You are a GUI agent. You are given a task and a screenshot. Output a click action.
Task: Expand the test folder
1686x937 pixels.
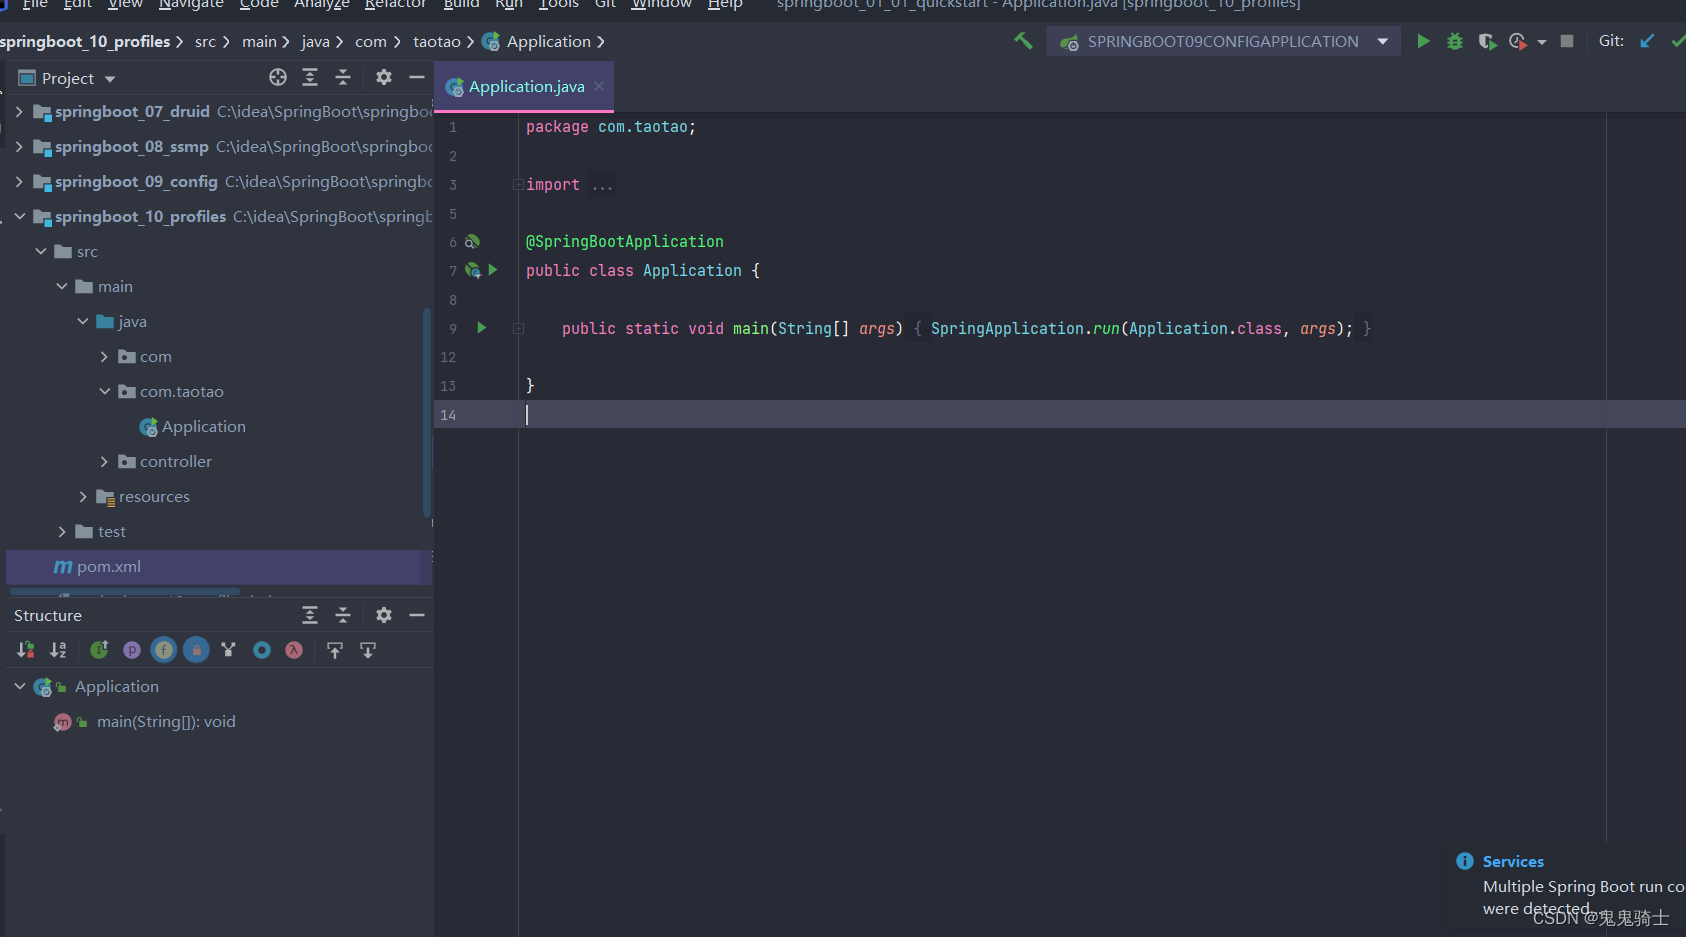click(x=62, y=531)
